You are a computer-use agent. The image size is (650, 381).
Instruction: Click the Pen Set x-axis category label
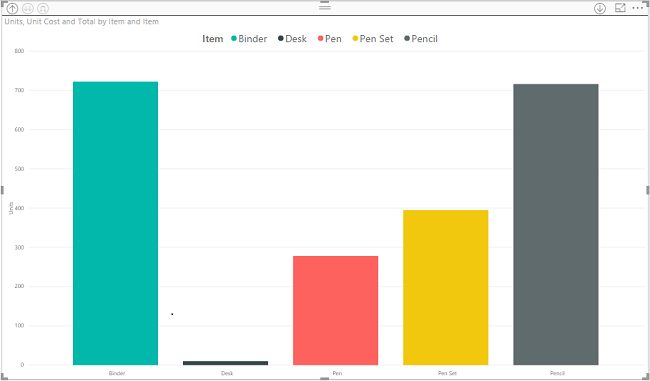(447, 373)
